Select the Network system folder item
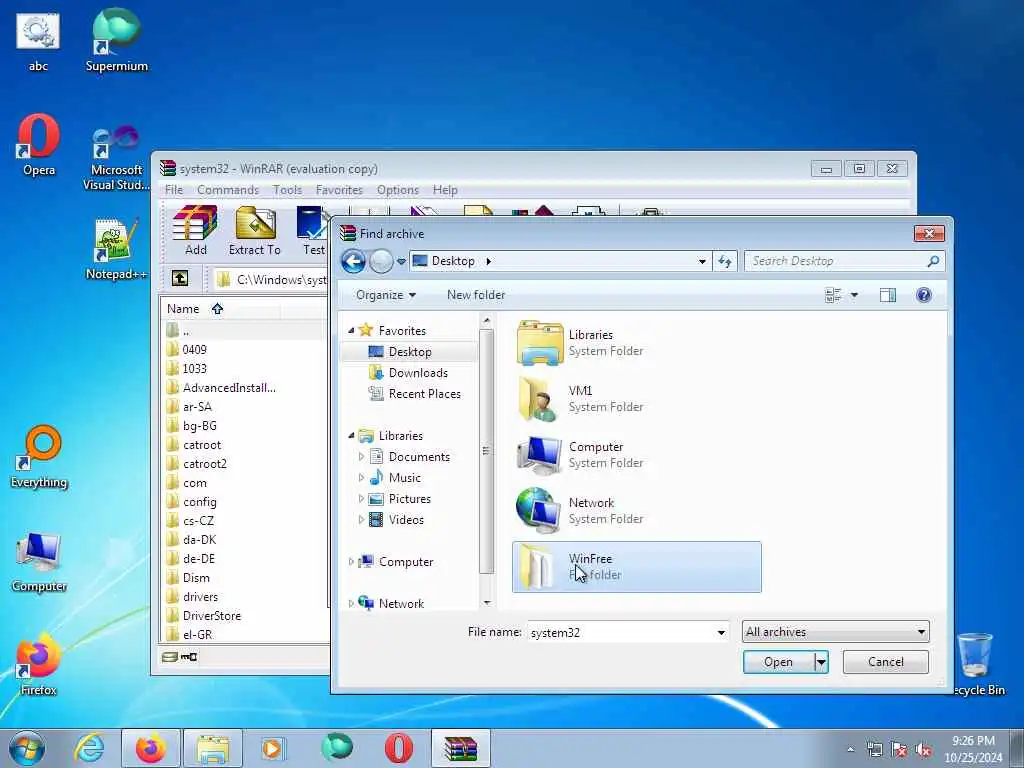 tap(637, 511)
